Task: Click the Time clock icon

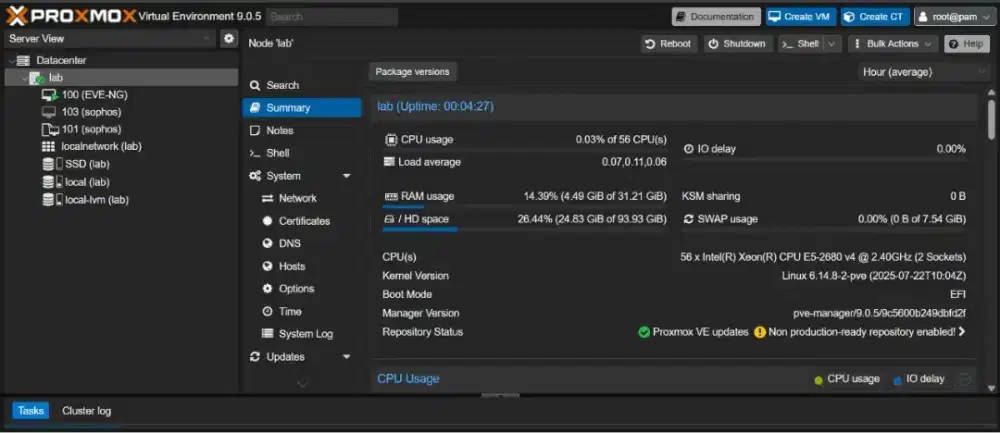Action: (267, 312)
